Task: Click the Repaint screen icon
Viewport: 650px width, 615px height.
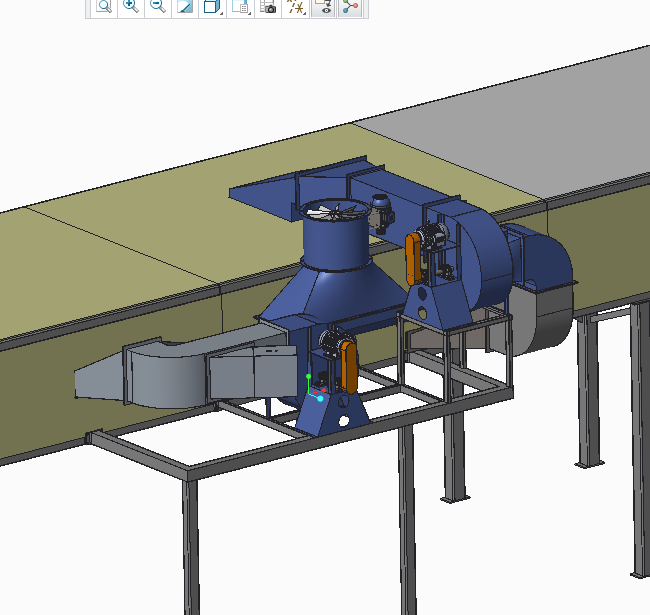Action: click(x=185, y=7)
